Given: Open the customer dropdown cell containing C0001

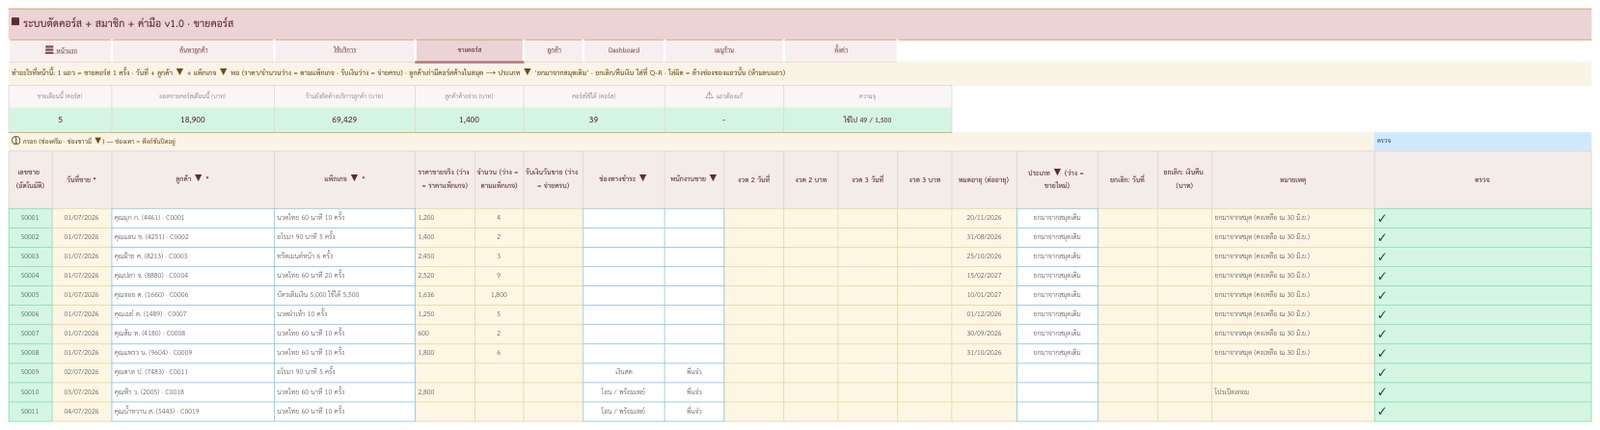Looking at the screenshot, I should click(193, 217).
